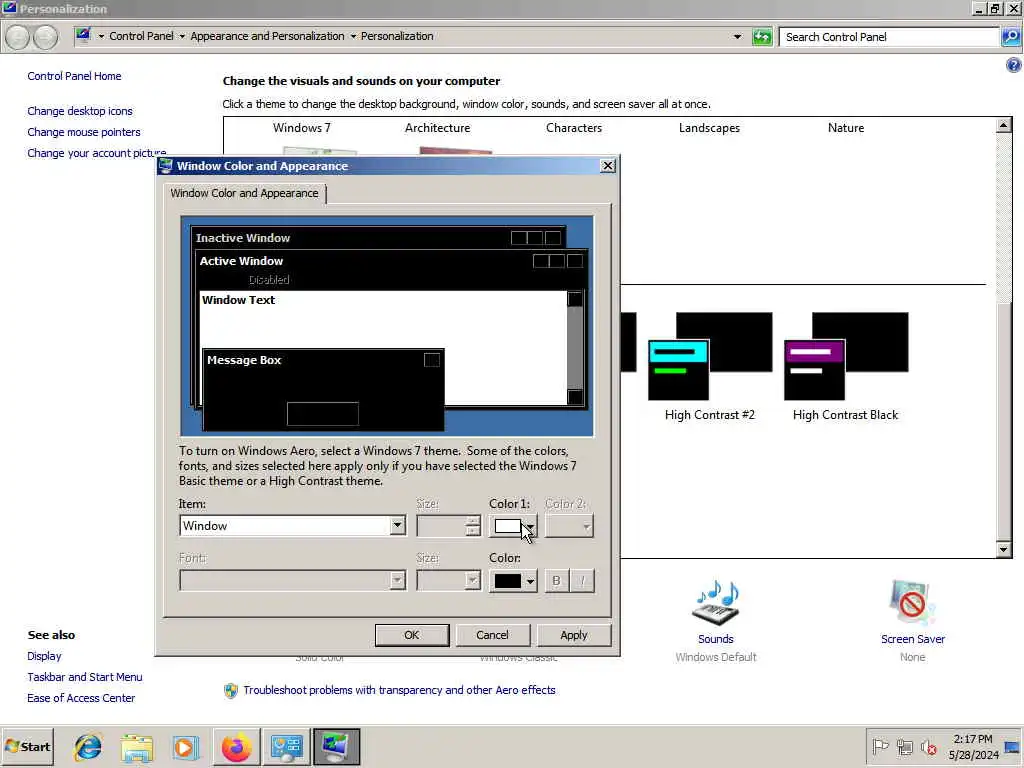This screenshot has height=768, width=1024.
Task: Click the Message Box preview title
Action: pyautogui.click(x=244, y=360)
